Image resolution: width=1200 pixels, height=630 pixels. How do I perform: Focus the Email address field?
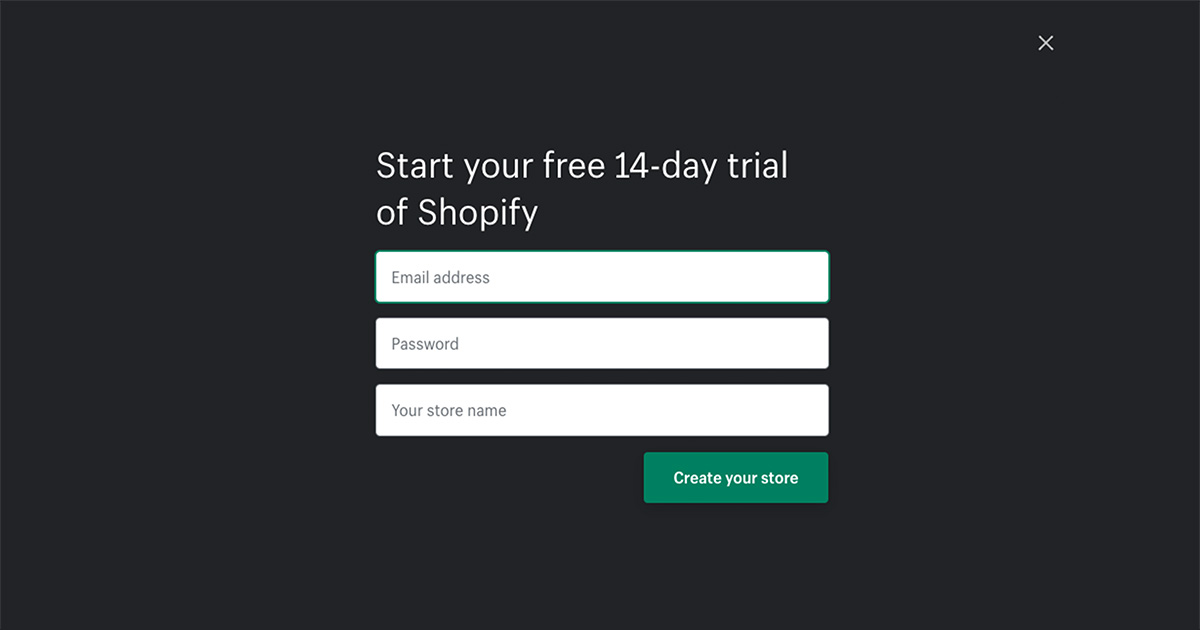[602, 277]
